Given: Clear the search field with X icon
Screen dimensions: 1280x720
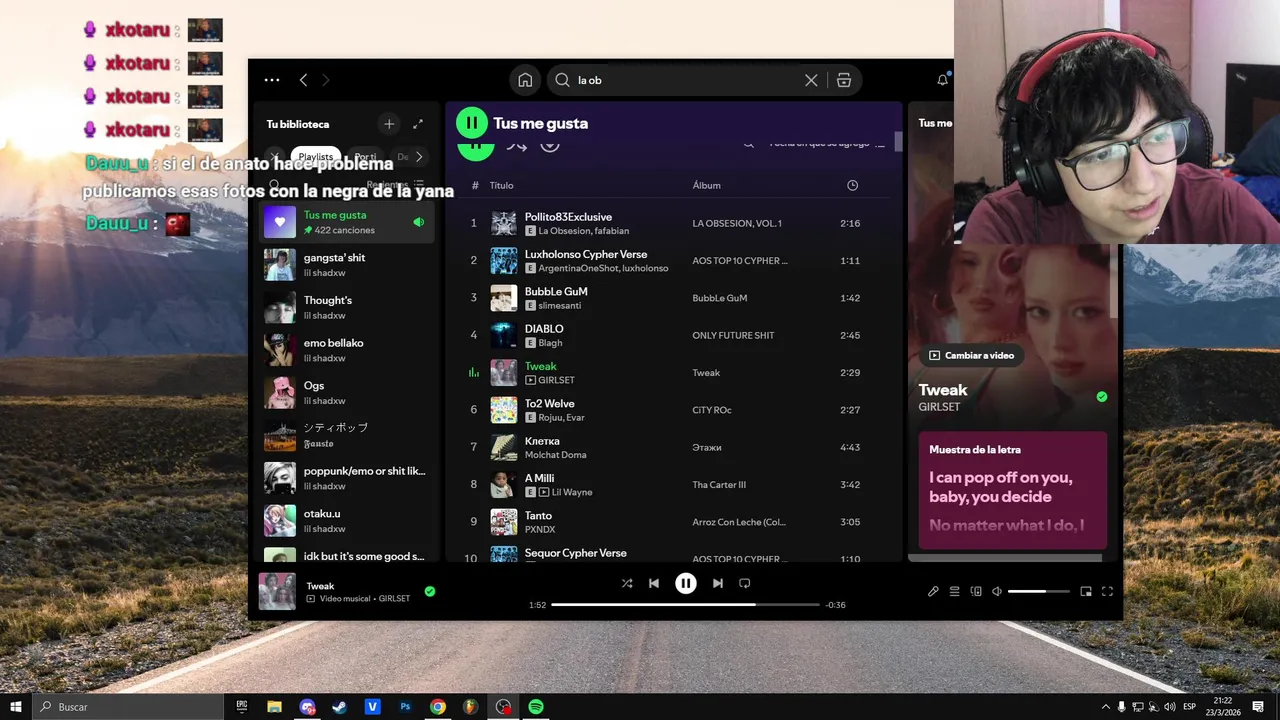Looking at the screenshot, I should point(811,80).
